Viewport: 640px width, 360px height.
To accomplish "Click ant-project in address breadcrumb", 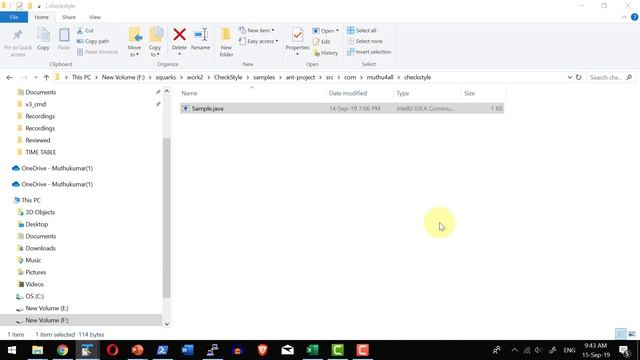I will coord(300,77).
